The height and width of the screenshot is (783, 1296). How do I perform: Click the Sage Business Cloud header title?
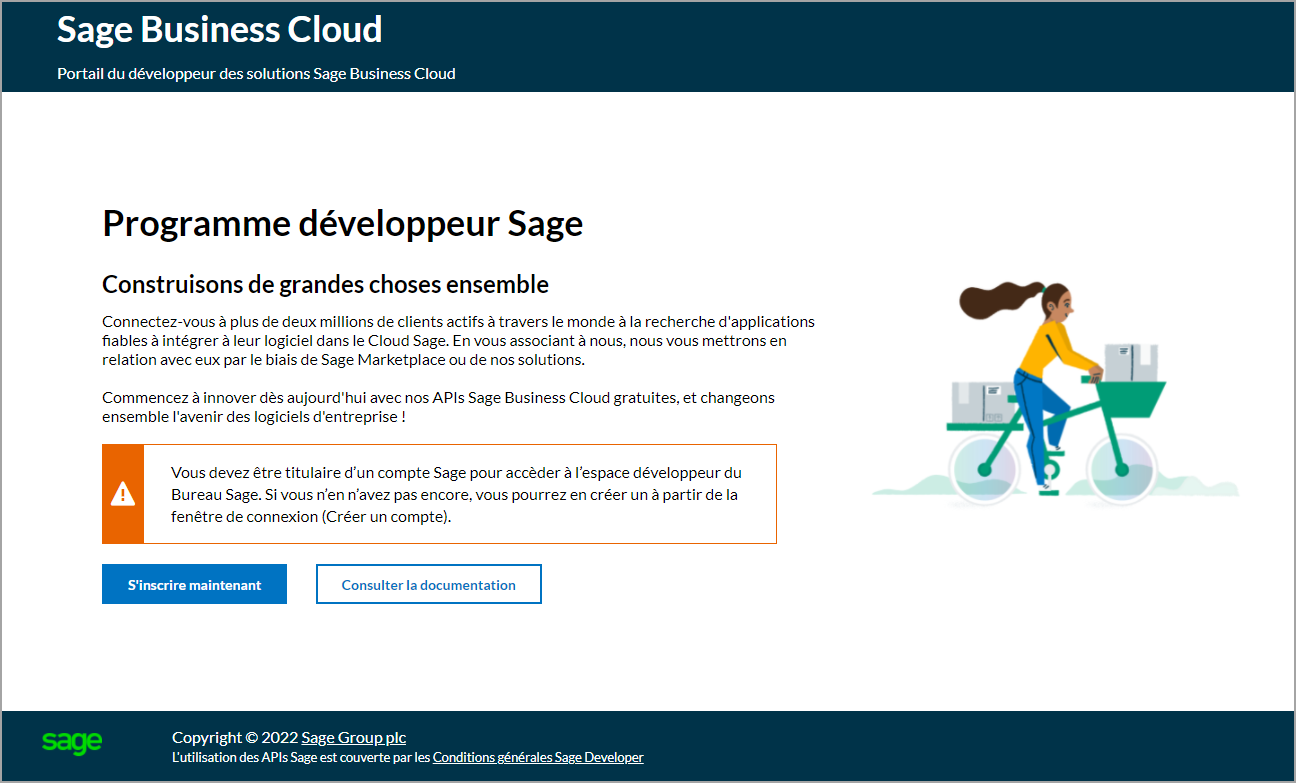220,29
